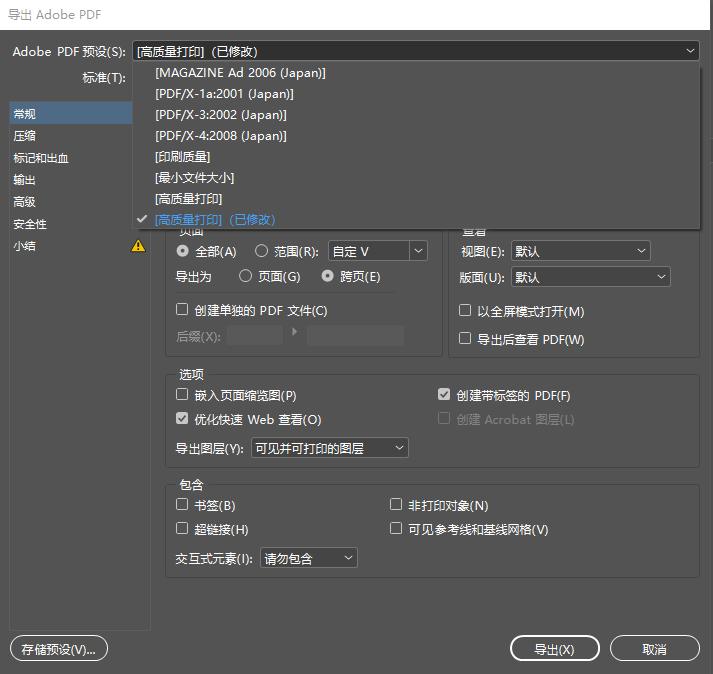This screenshot has width=713, height=674.
Task: Click the arrow next to the 后缀 field
Action: (x=294, y=332)
